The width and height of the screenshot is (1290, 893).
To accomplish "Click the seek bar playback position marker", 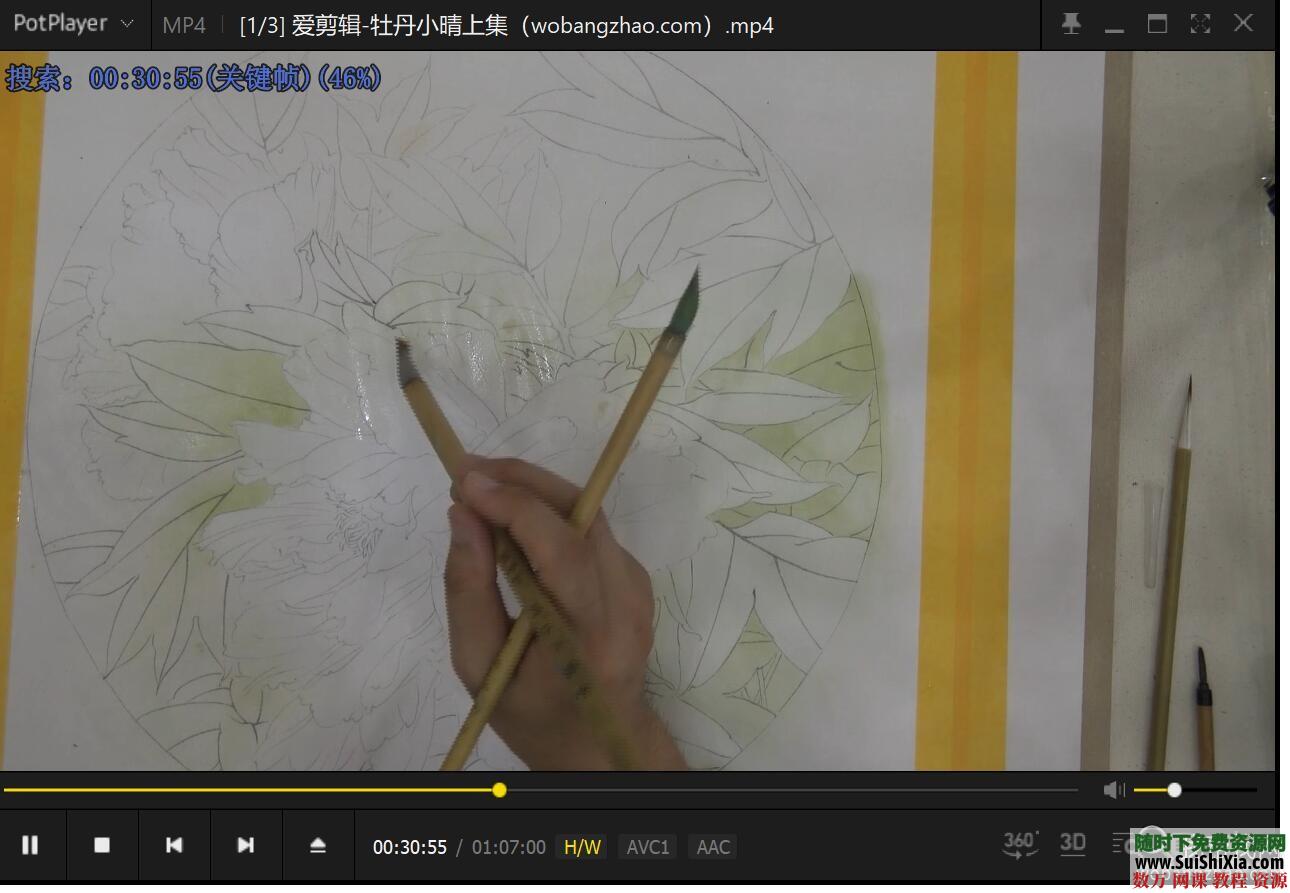I will [x=499, y=789].
